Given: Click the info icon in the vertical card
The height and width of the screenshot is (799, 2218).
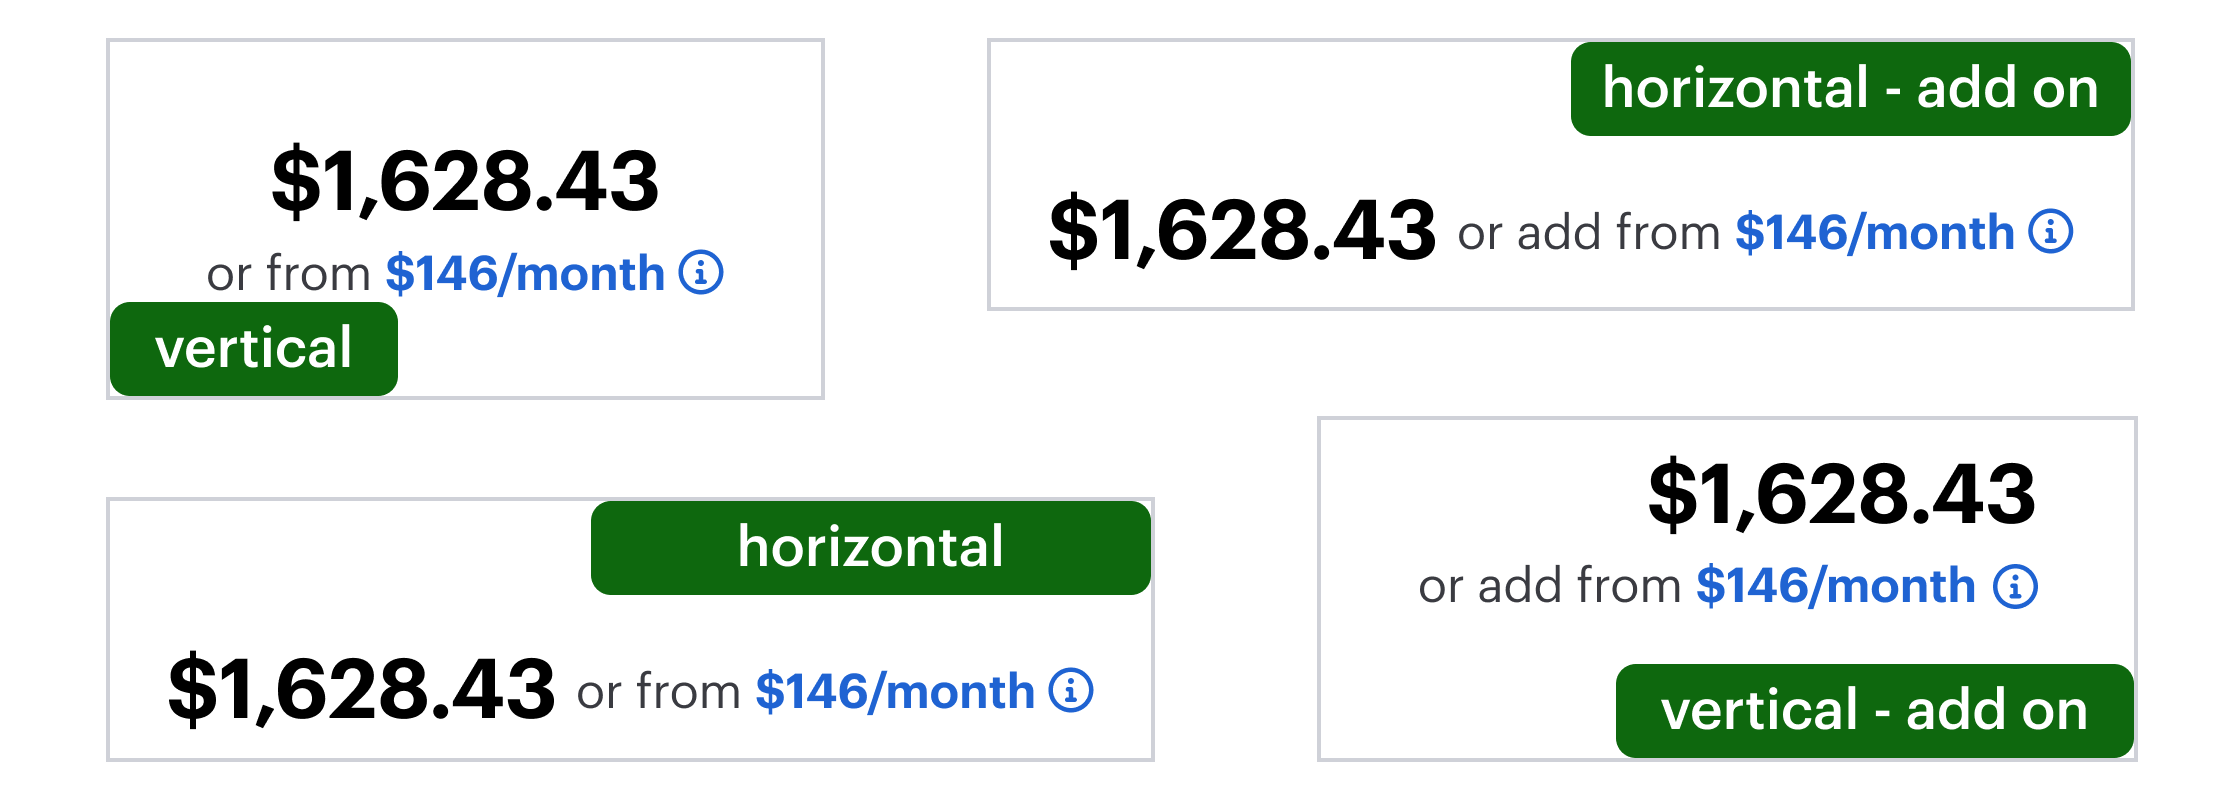Looking at the screenshot, I should coord(703,274).
